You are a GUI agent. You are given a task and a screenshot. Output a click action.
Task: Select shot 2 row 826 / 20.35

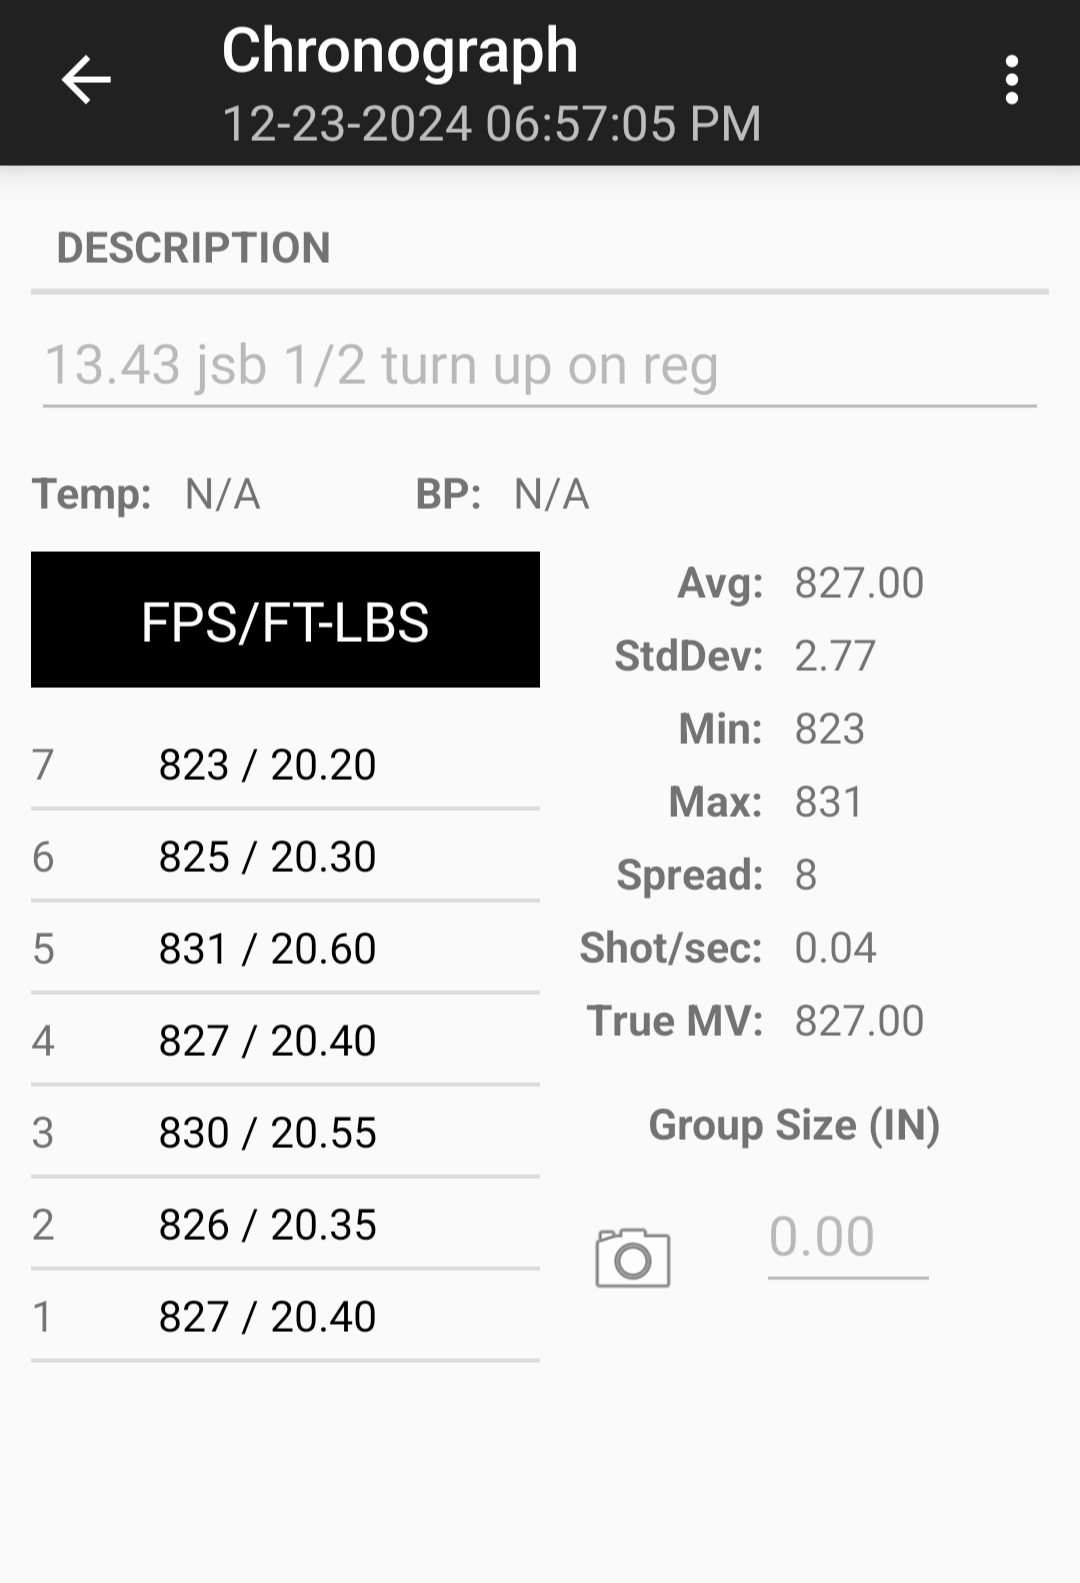[x=285, y=1225]
